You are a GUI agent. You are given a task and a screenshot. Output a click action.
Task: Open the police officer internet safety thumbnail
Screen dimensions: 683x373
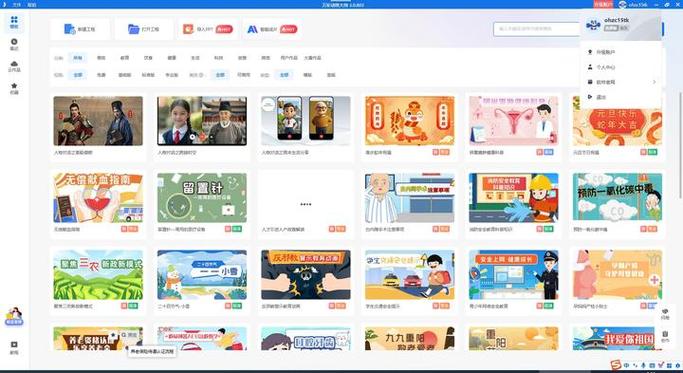514,275
